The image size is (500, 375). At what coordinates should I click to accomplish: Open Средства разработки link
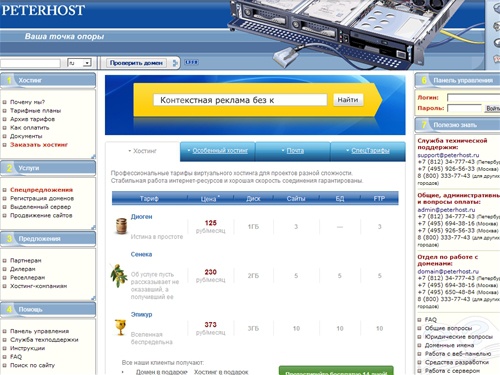tap(457, 362)
